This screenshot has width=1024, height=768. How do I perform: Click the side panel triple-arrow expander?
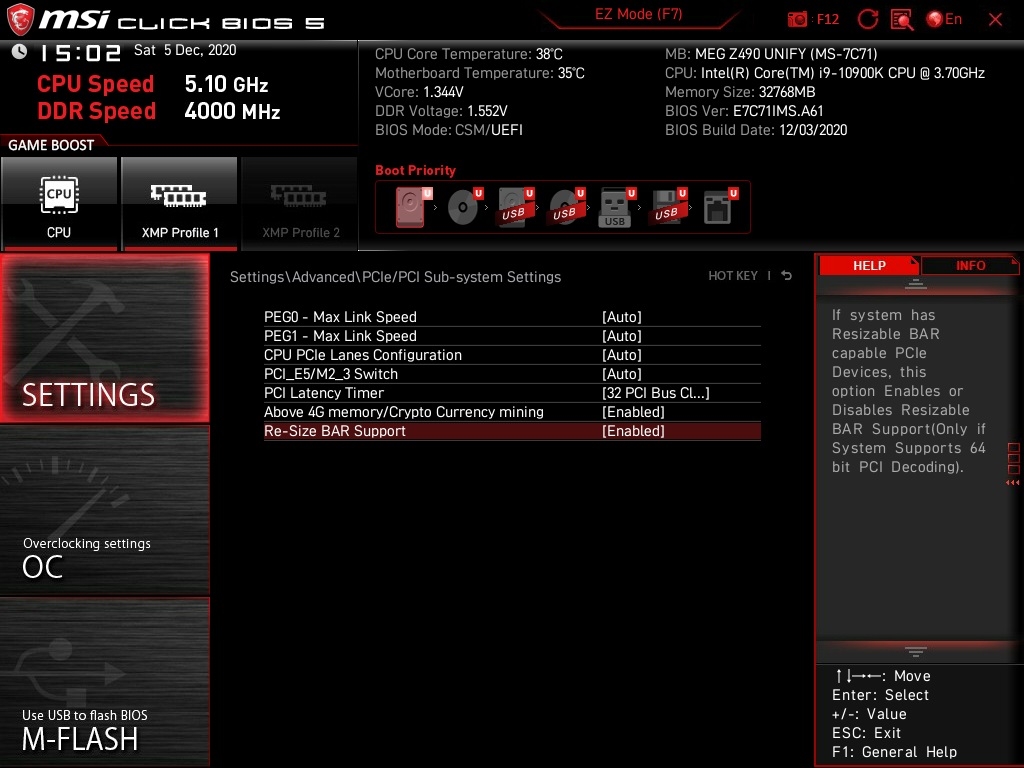pos(1012,483)
